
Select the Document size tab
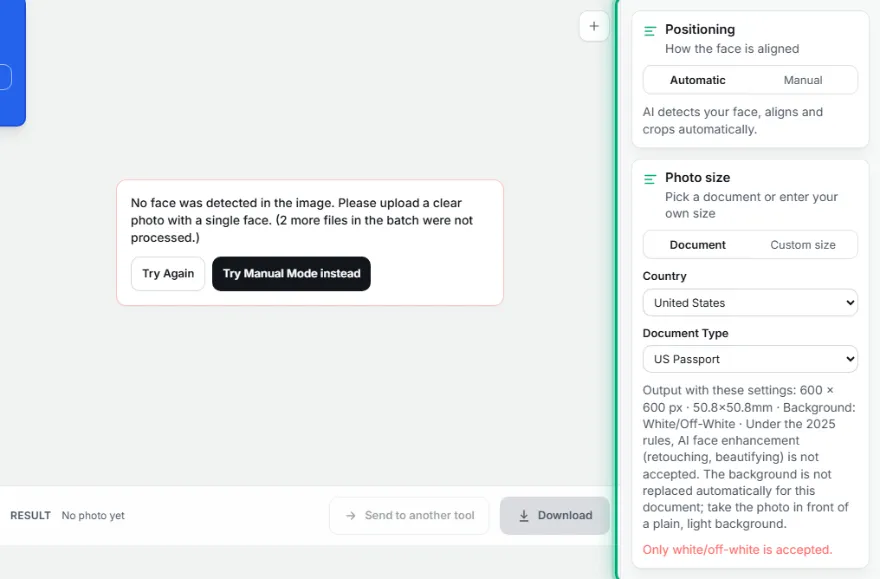(x=698, y=245)
